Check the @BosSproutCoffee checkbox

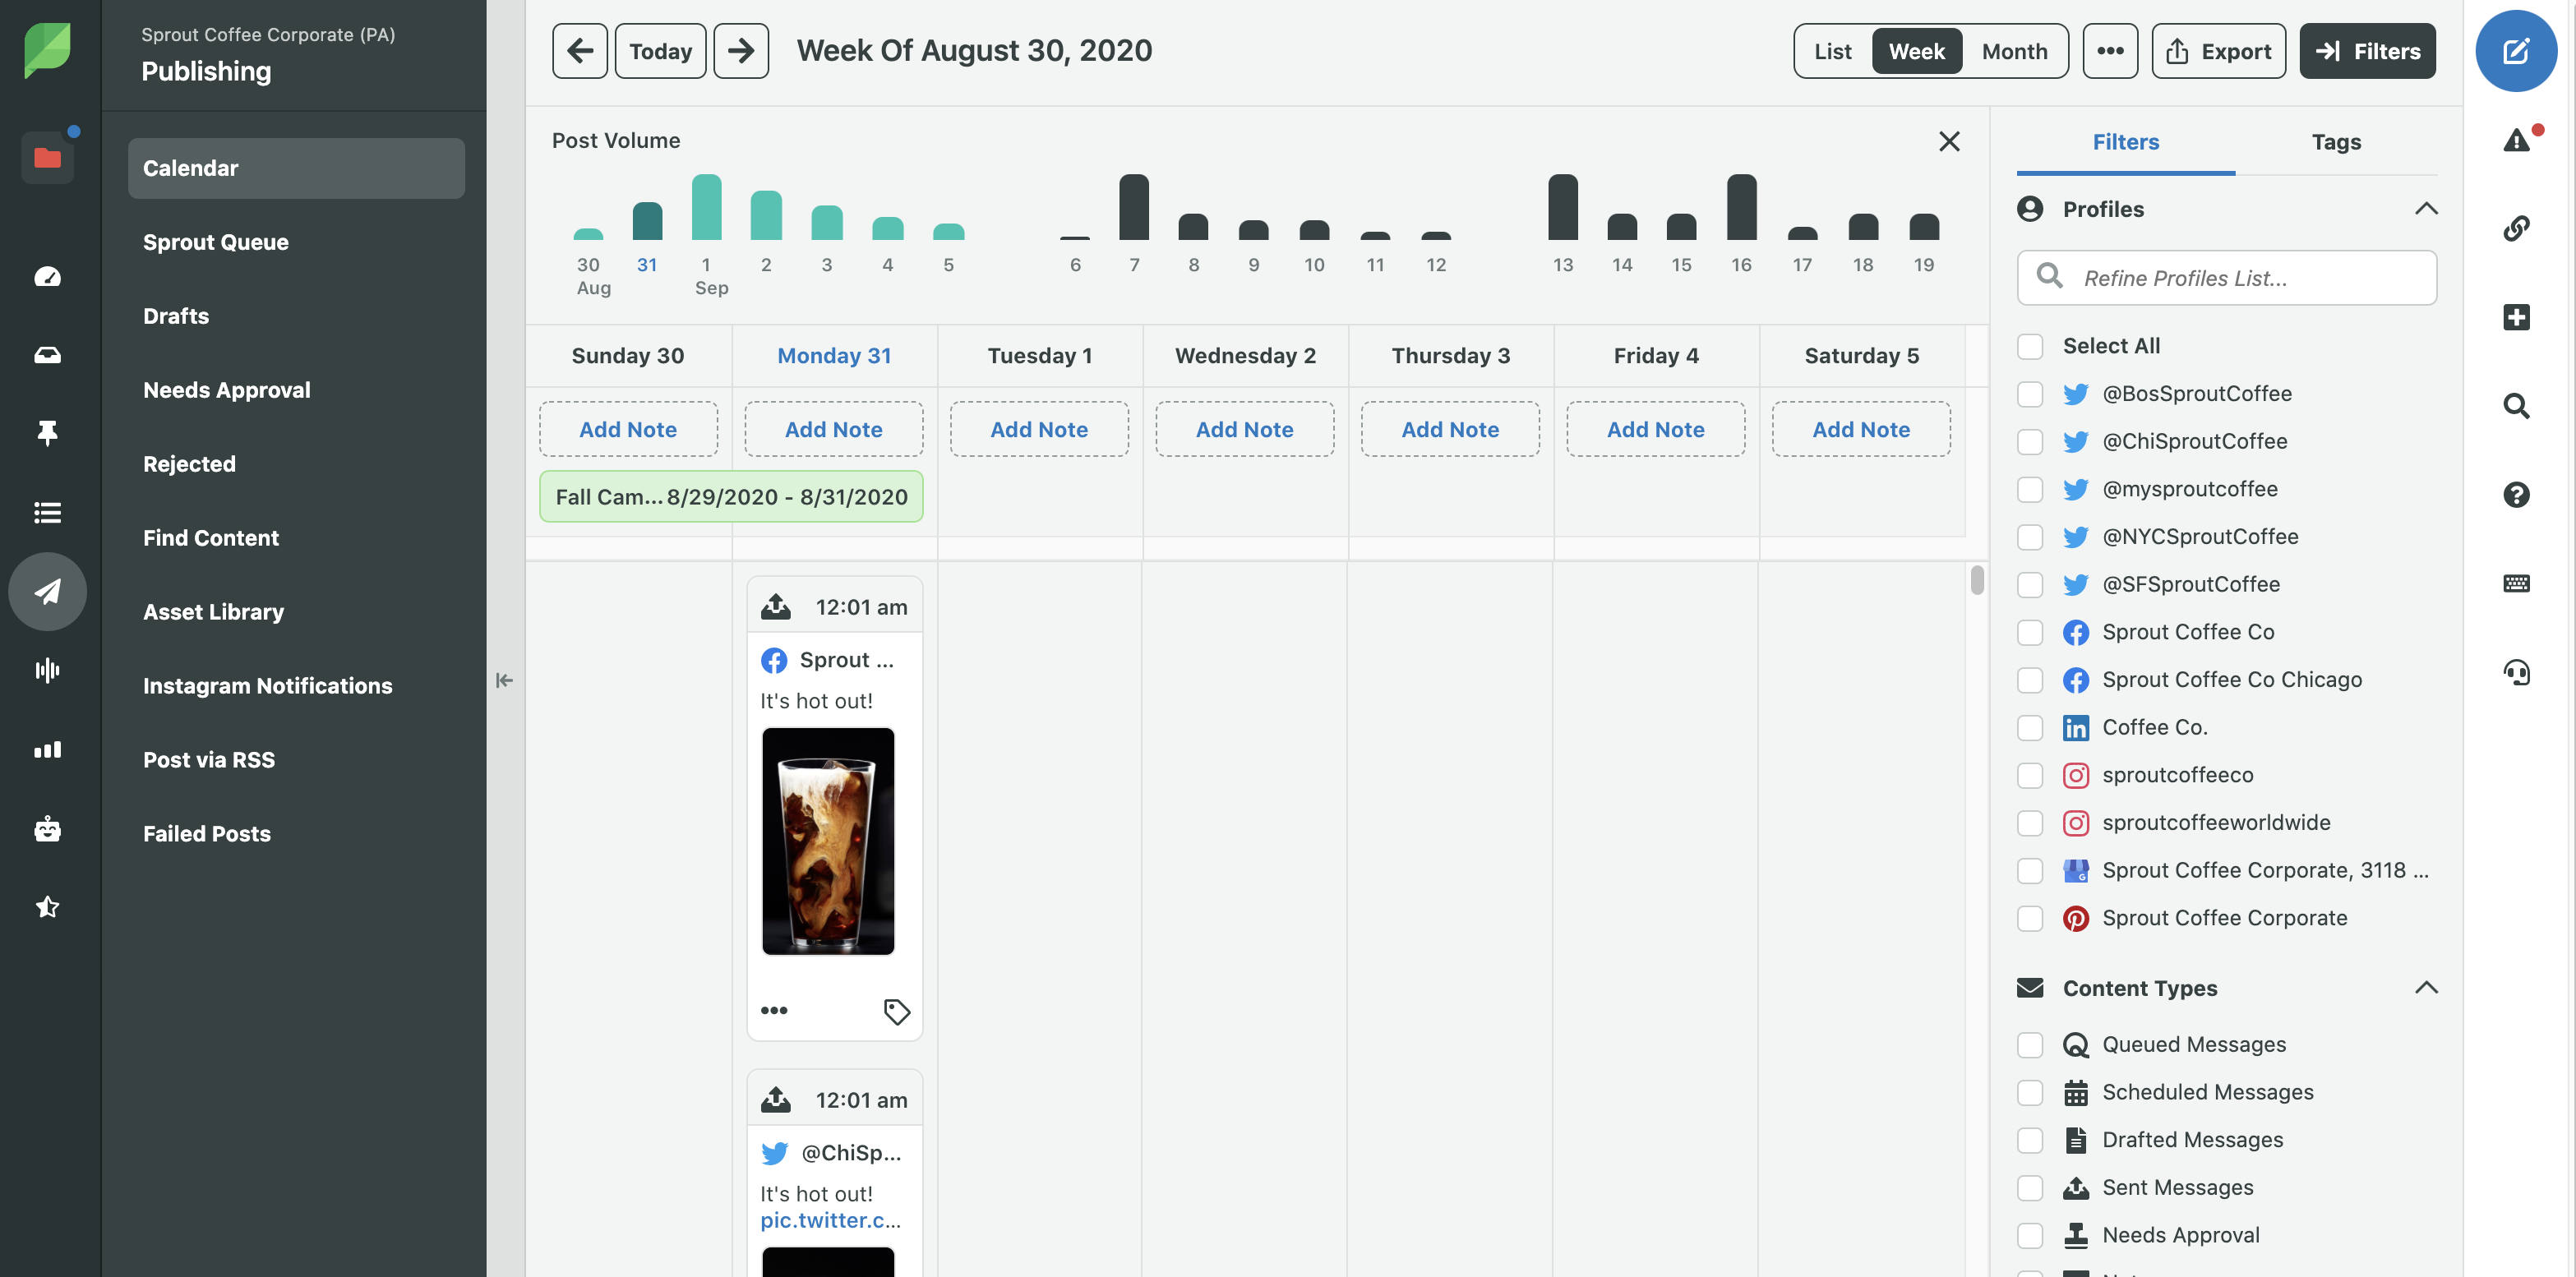point(2029,394)
